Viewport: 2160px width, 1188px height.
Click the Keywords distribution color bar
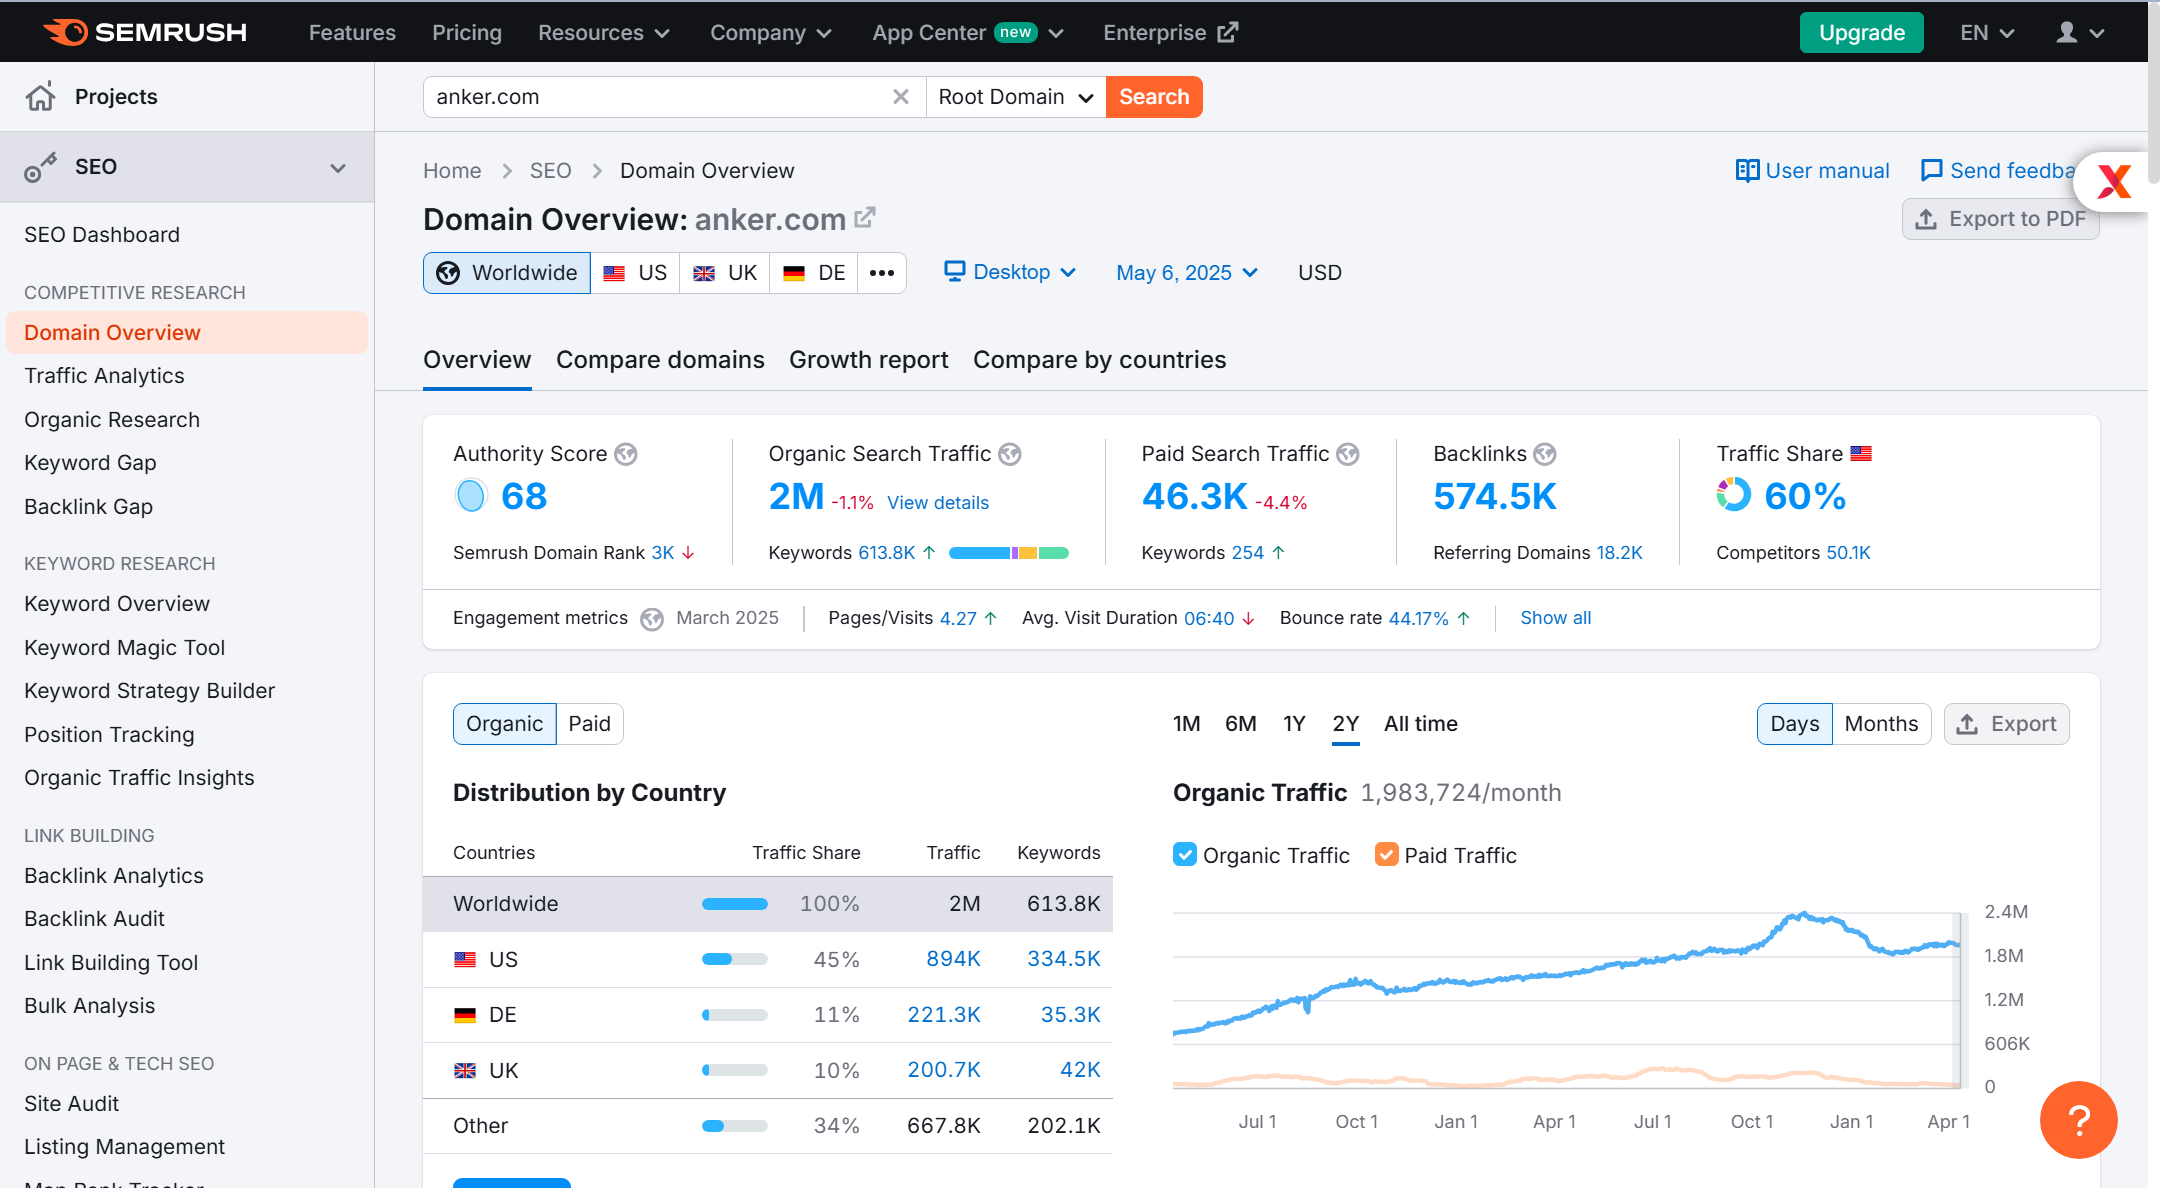(1009, 553)
